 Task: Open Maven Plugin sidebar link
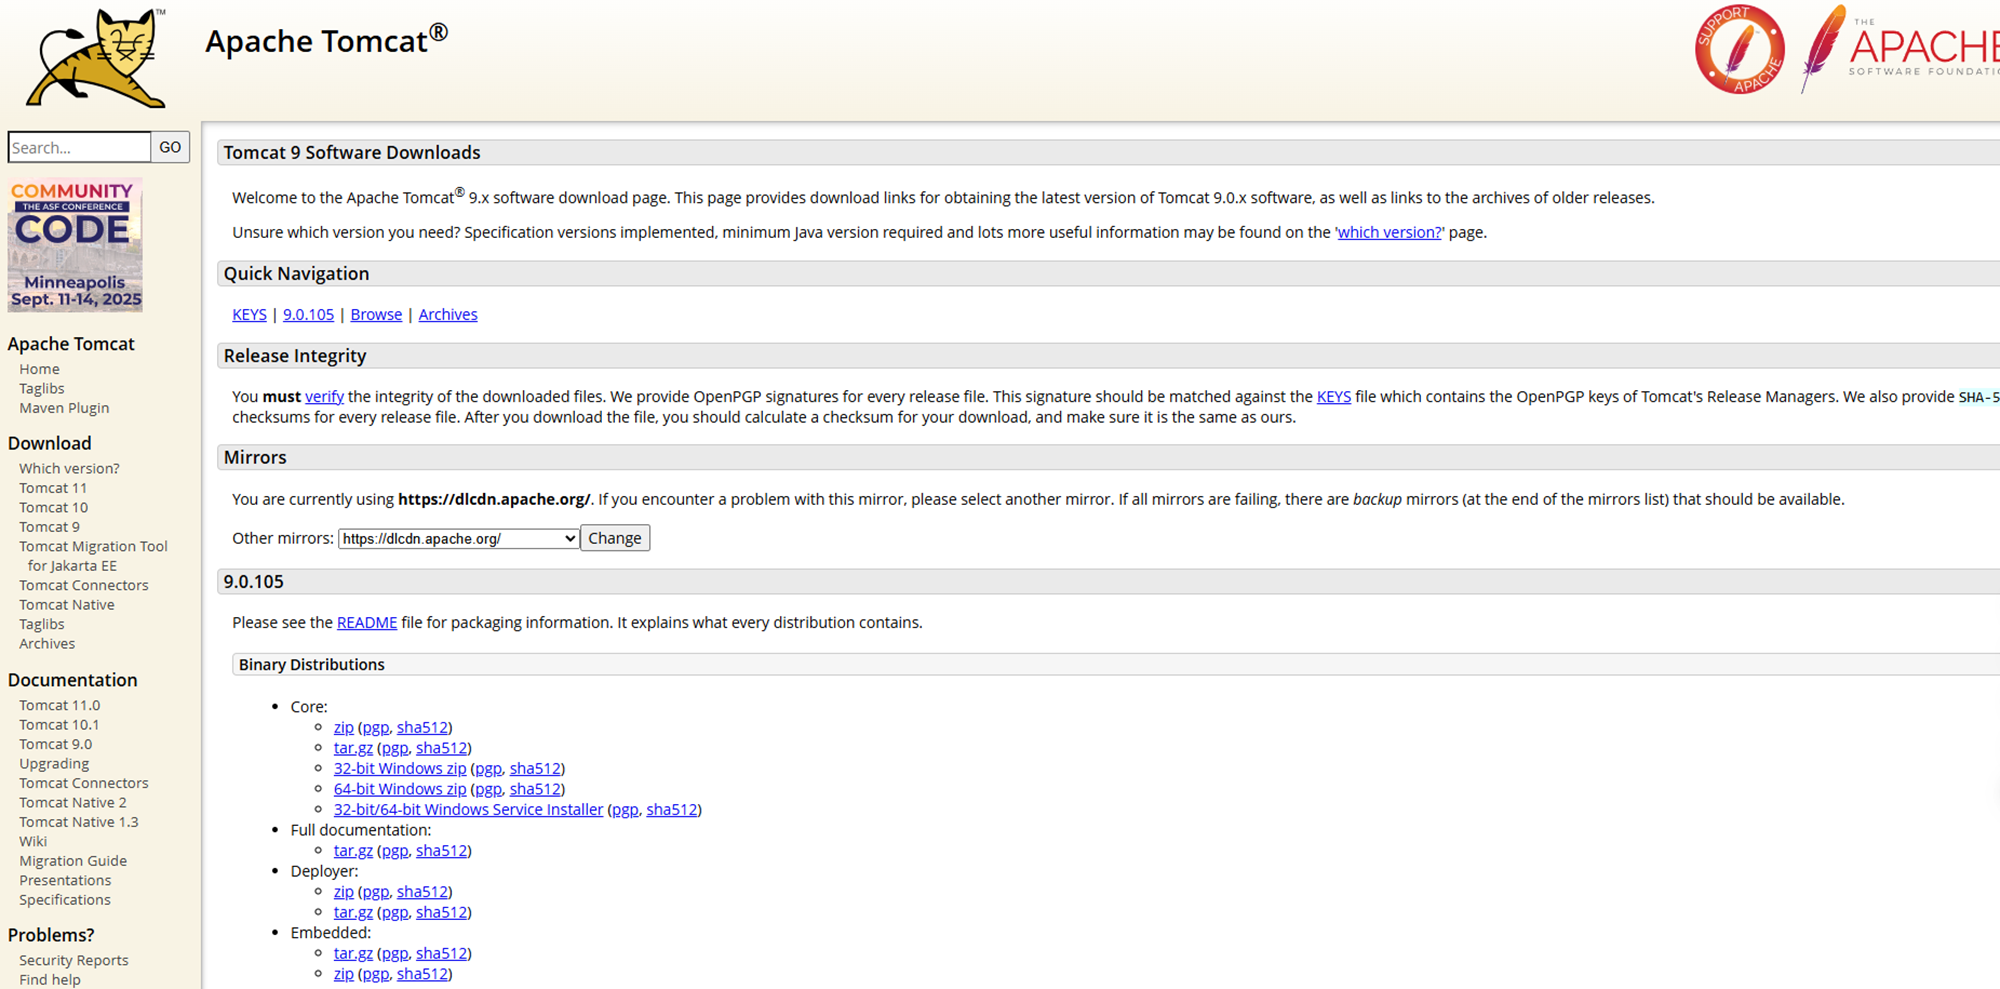pyautogui.click(x=64, y=408)
